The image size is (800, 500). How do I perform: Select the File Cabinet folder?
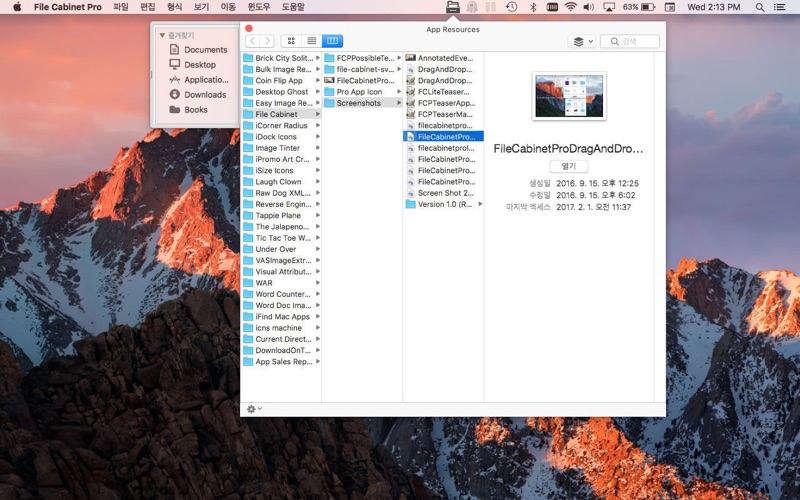pyautogui.click(x=281, y=114)
